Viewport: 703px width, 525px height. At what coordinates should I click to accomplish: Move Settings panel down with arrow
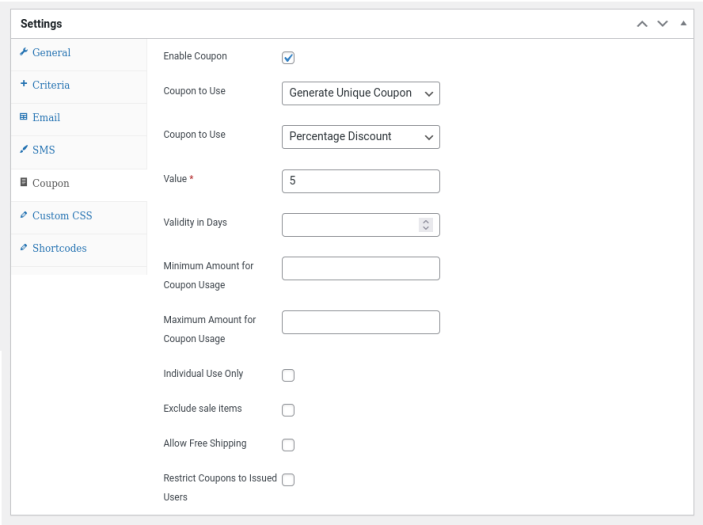[x=663, y=24]
